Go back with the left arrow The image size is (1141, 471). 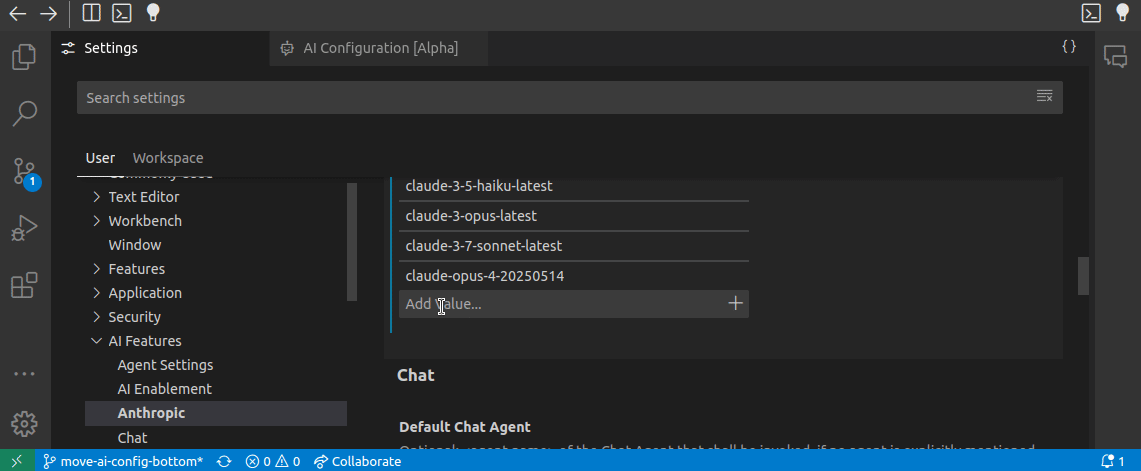[17, 13]
